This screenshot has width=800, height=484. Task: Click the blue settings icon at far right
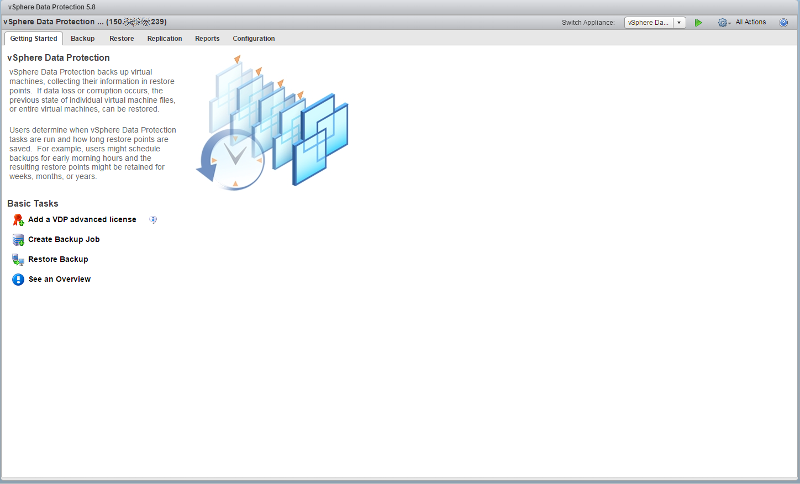784,22
